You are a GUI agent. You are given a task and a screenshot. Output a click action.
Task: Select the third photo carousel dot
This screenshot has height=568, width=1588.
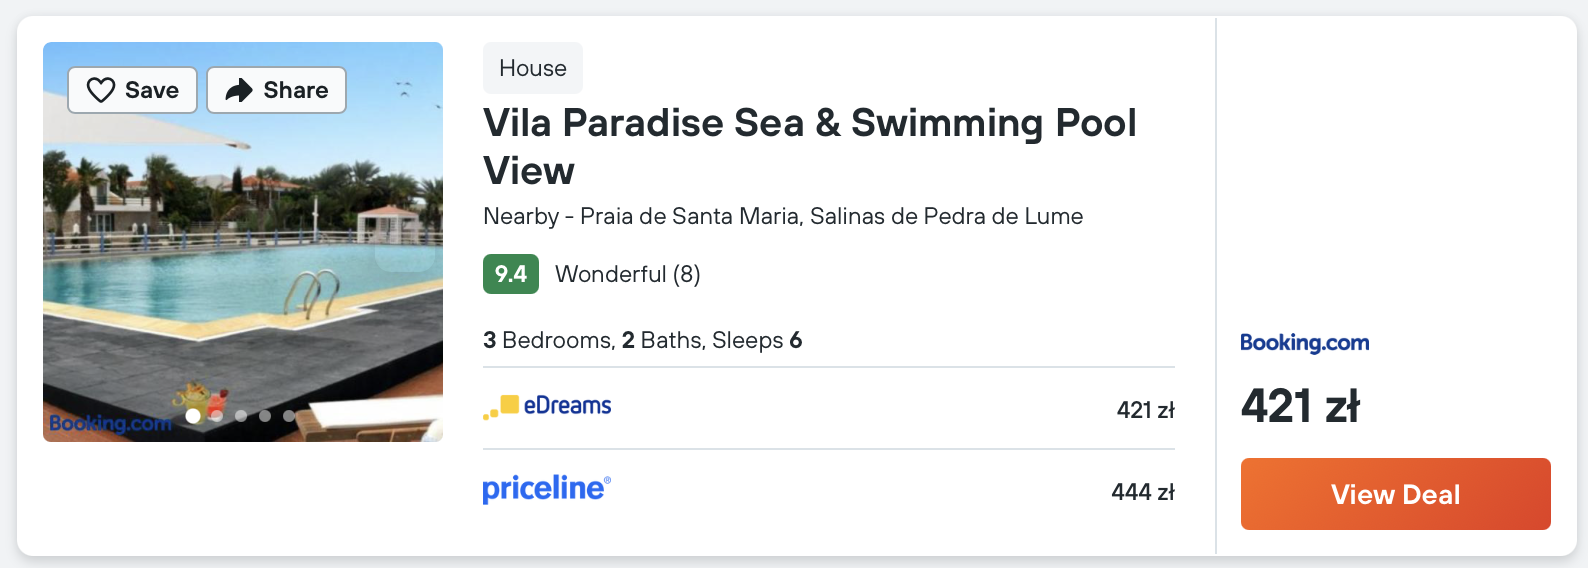241,416
